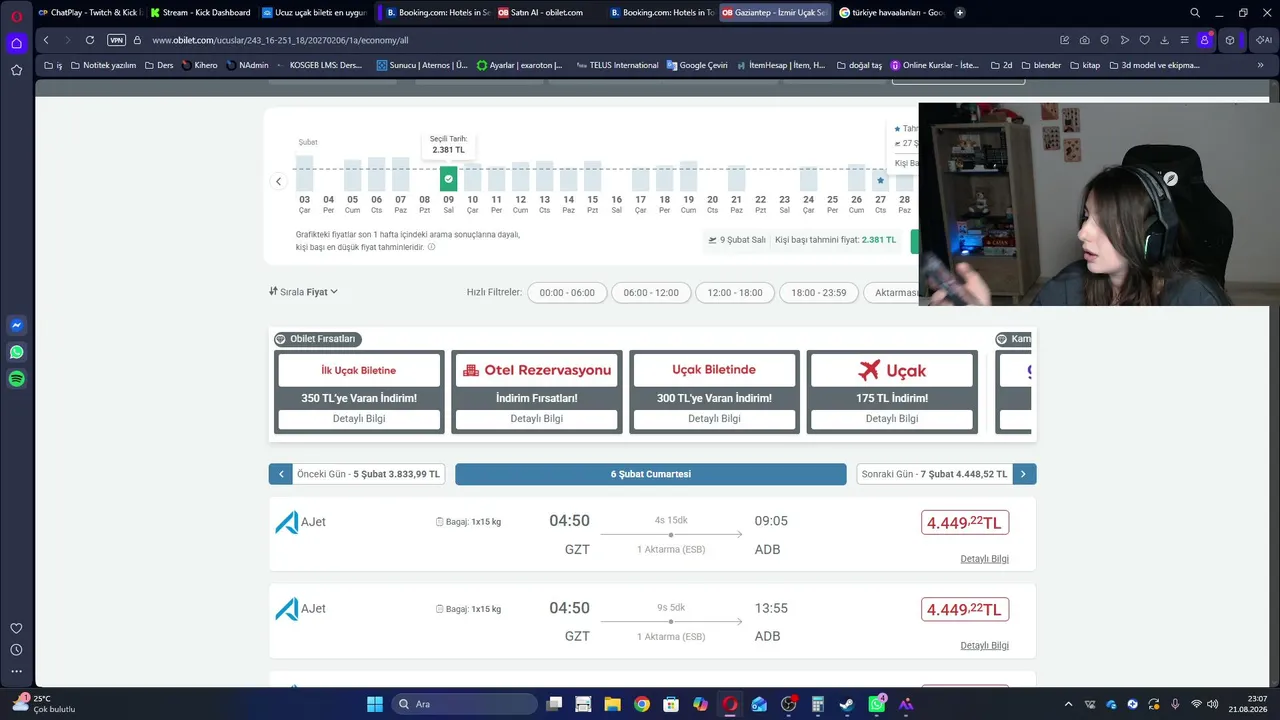Select the 4.449,22 TL price for 13:55 arrival
This screenshot has width=1280, height=720.
[965, 609]
